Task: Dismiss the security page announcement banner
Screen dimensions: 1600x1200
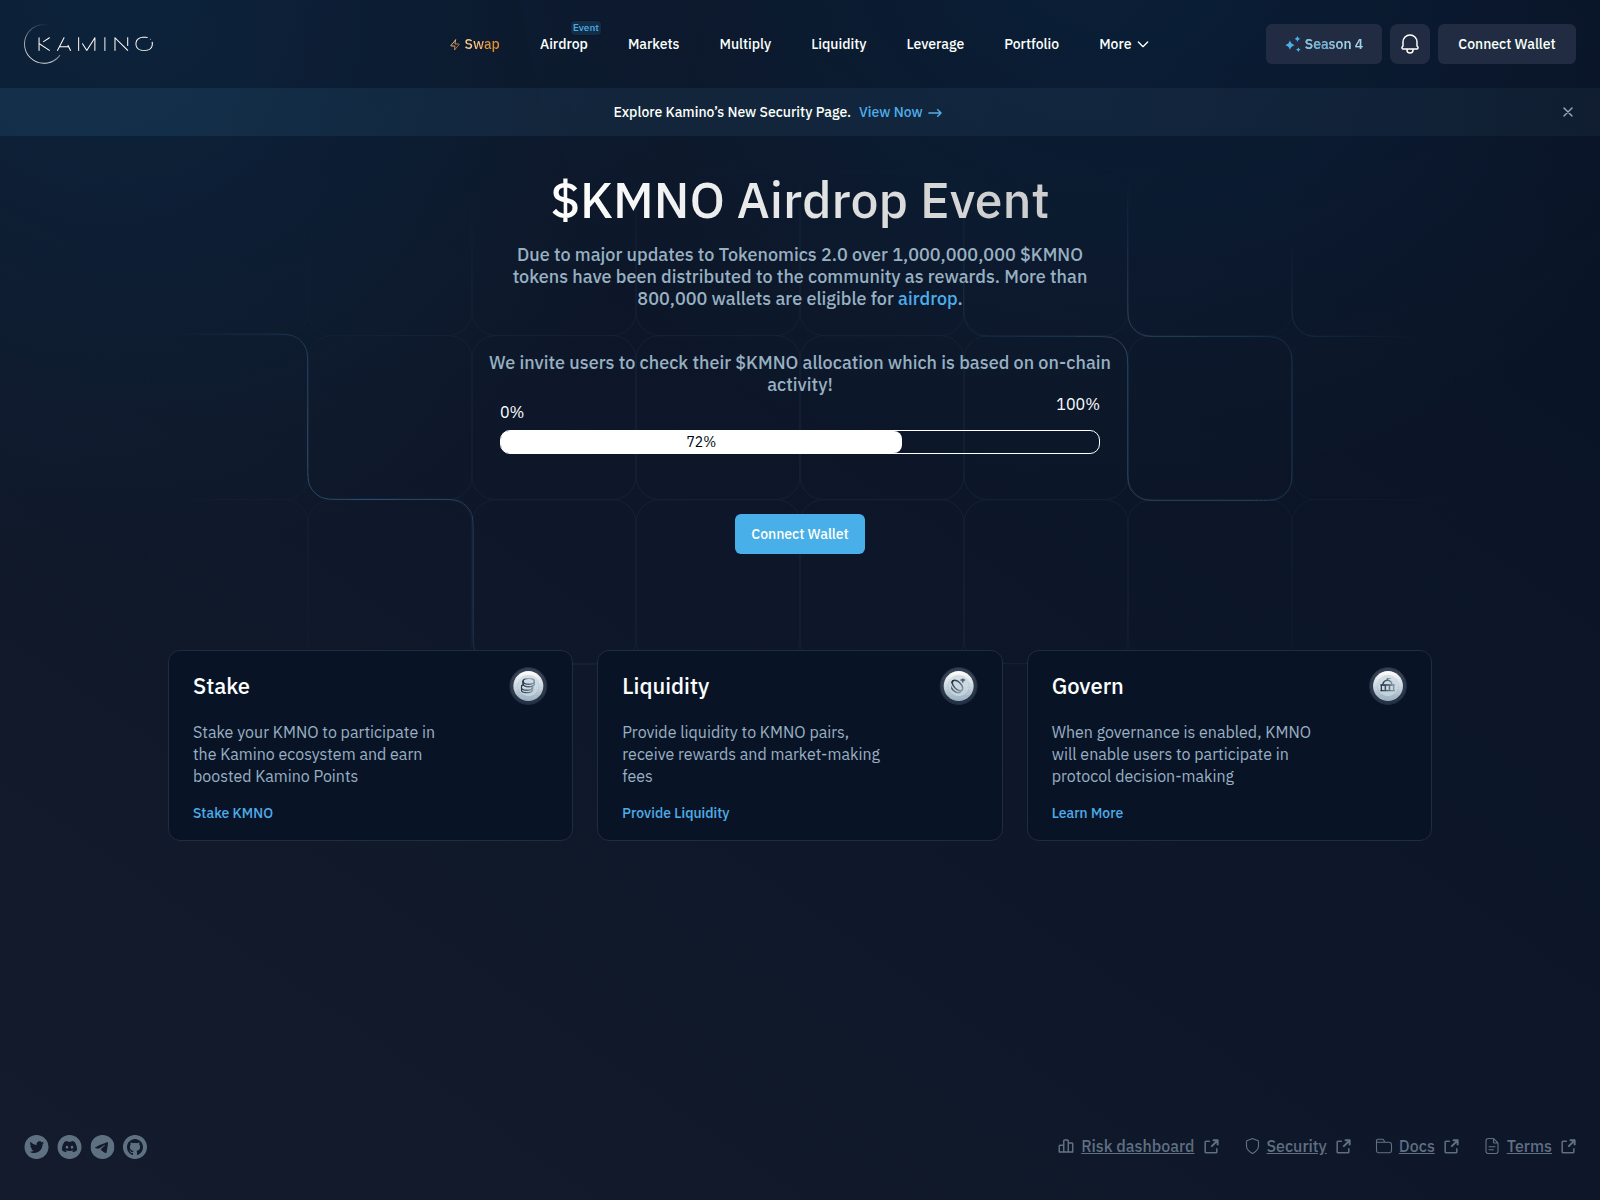Action: (1567, 112)
